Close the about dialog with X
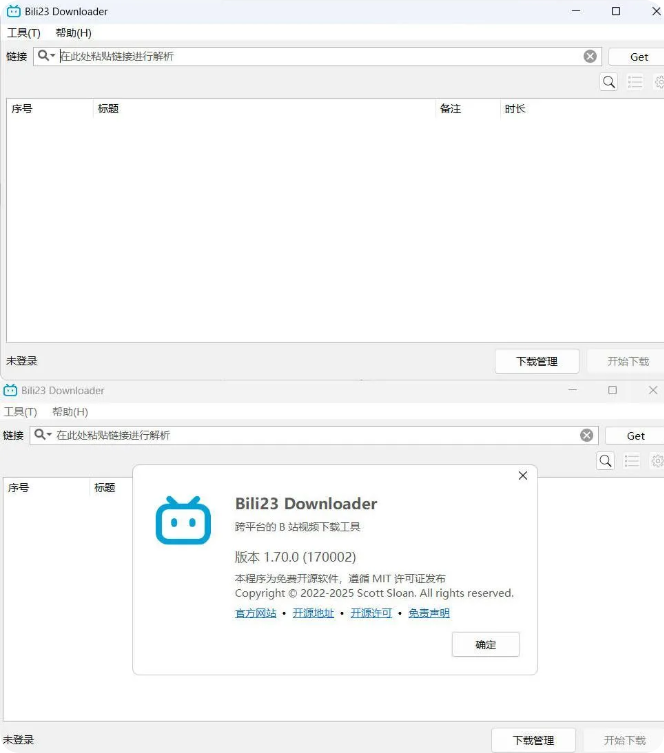This screenshot has height=753, width=664. point(523,475)
